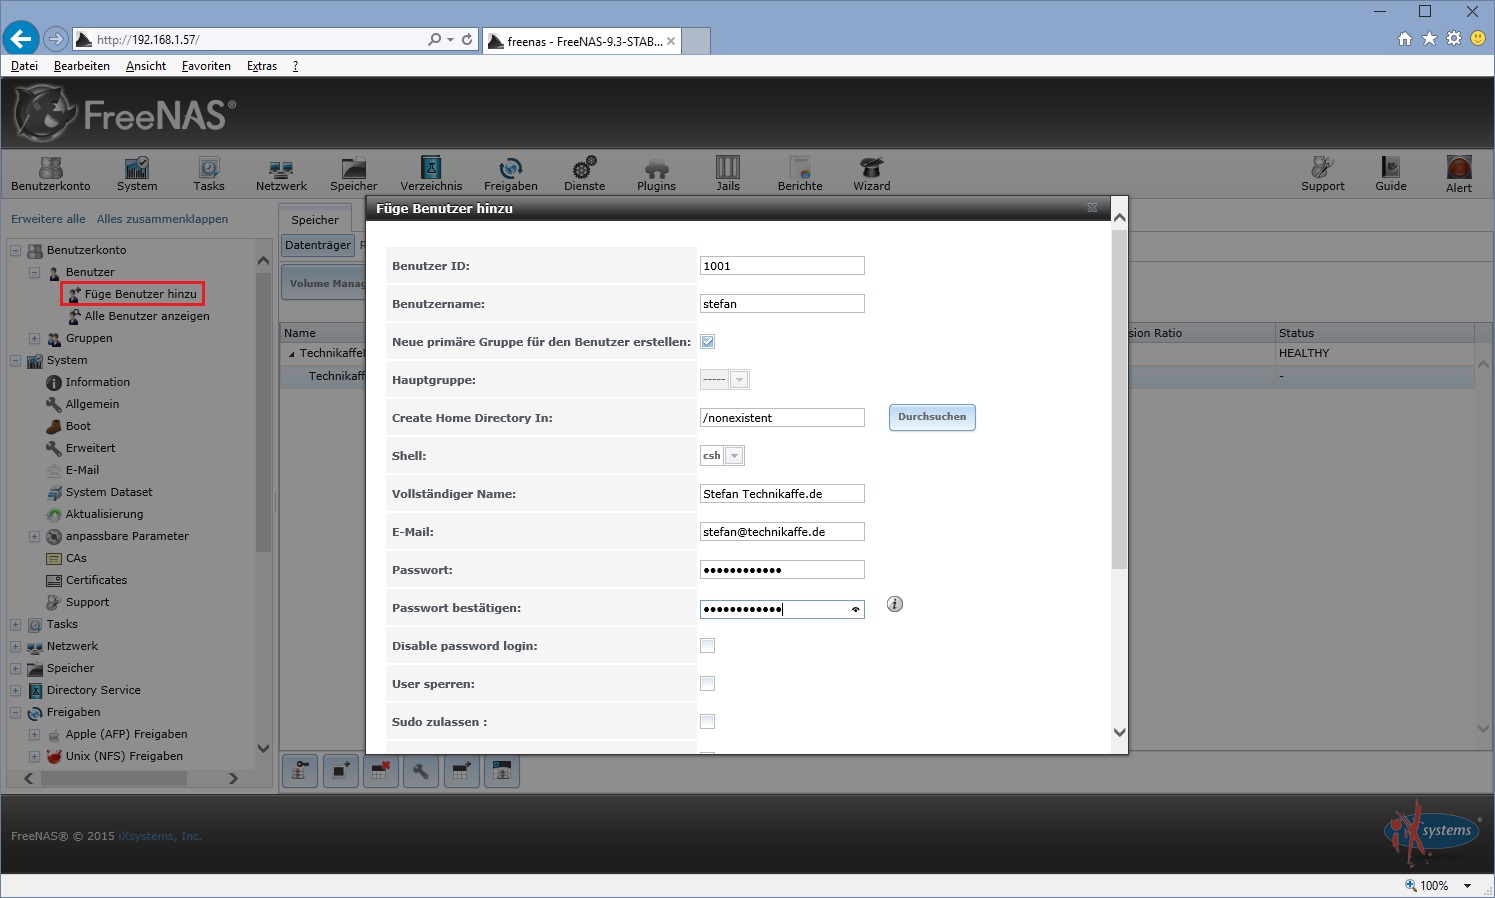Expand anpassbare Parameter tree node
This screenshot has height=898, width=1495.
point(34,536)
